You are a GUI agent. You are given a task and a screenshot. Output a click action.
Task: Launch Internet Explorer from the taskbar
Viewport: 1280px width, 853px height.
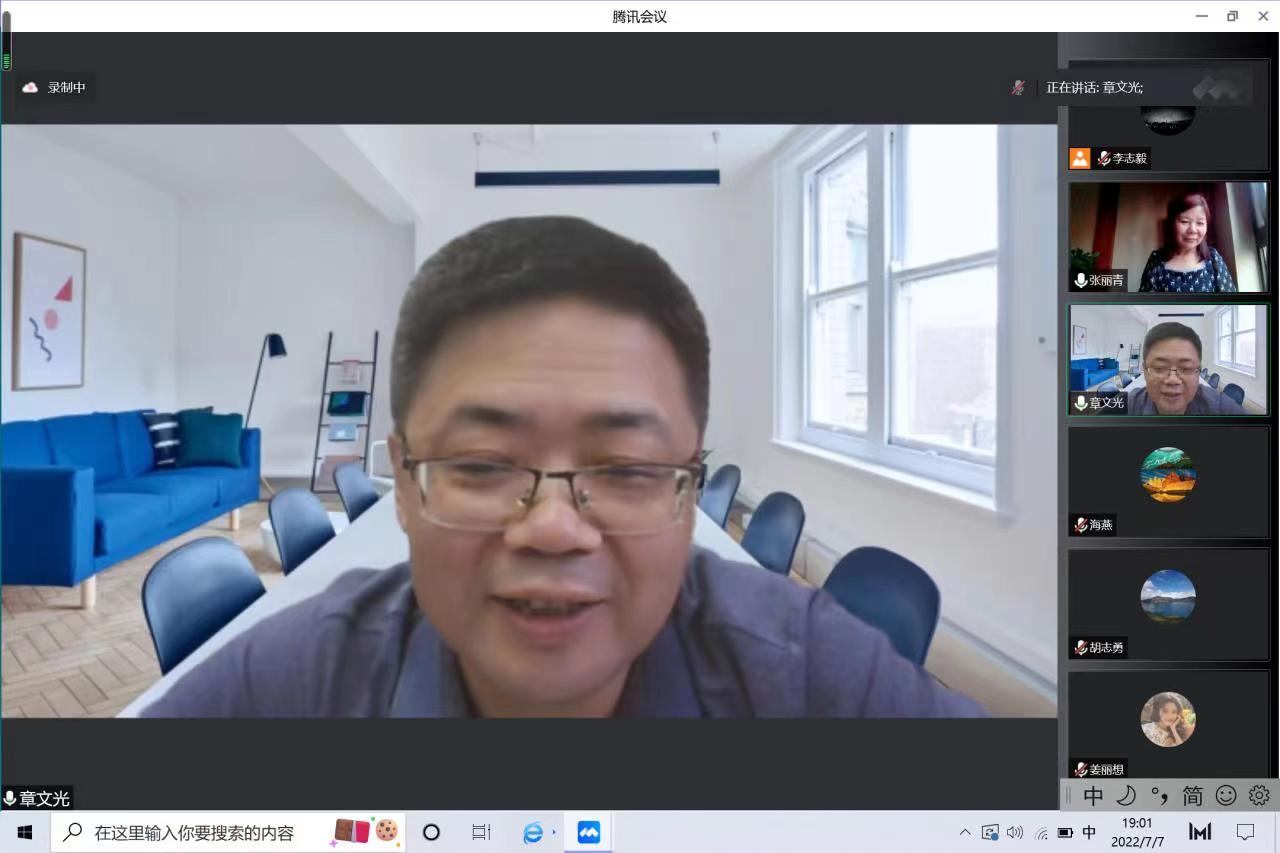pyautogui.click(x=533, y=832)
